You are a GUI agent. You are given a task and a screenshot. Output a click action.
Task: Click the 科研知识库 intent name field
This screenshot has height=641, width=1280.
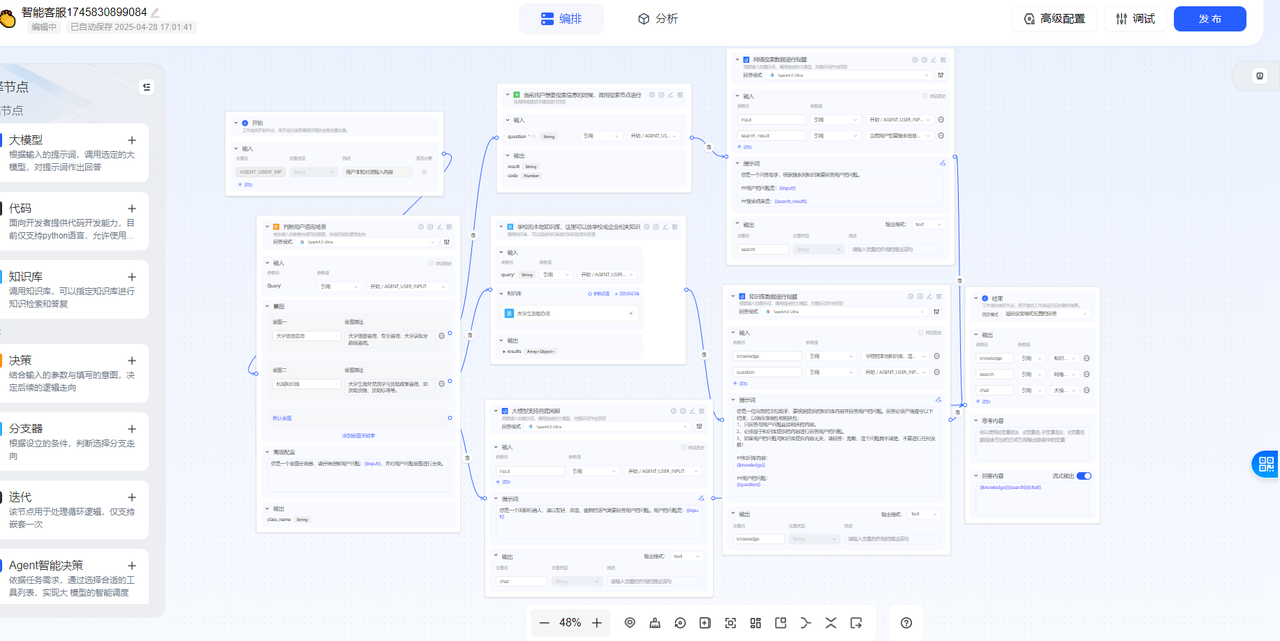point(306,384)
